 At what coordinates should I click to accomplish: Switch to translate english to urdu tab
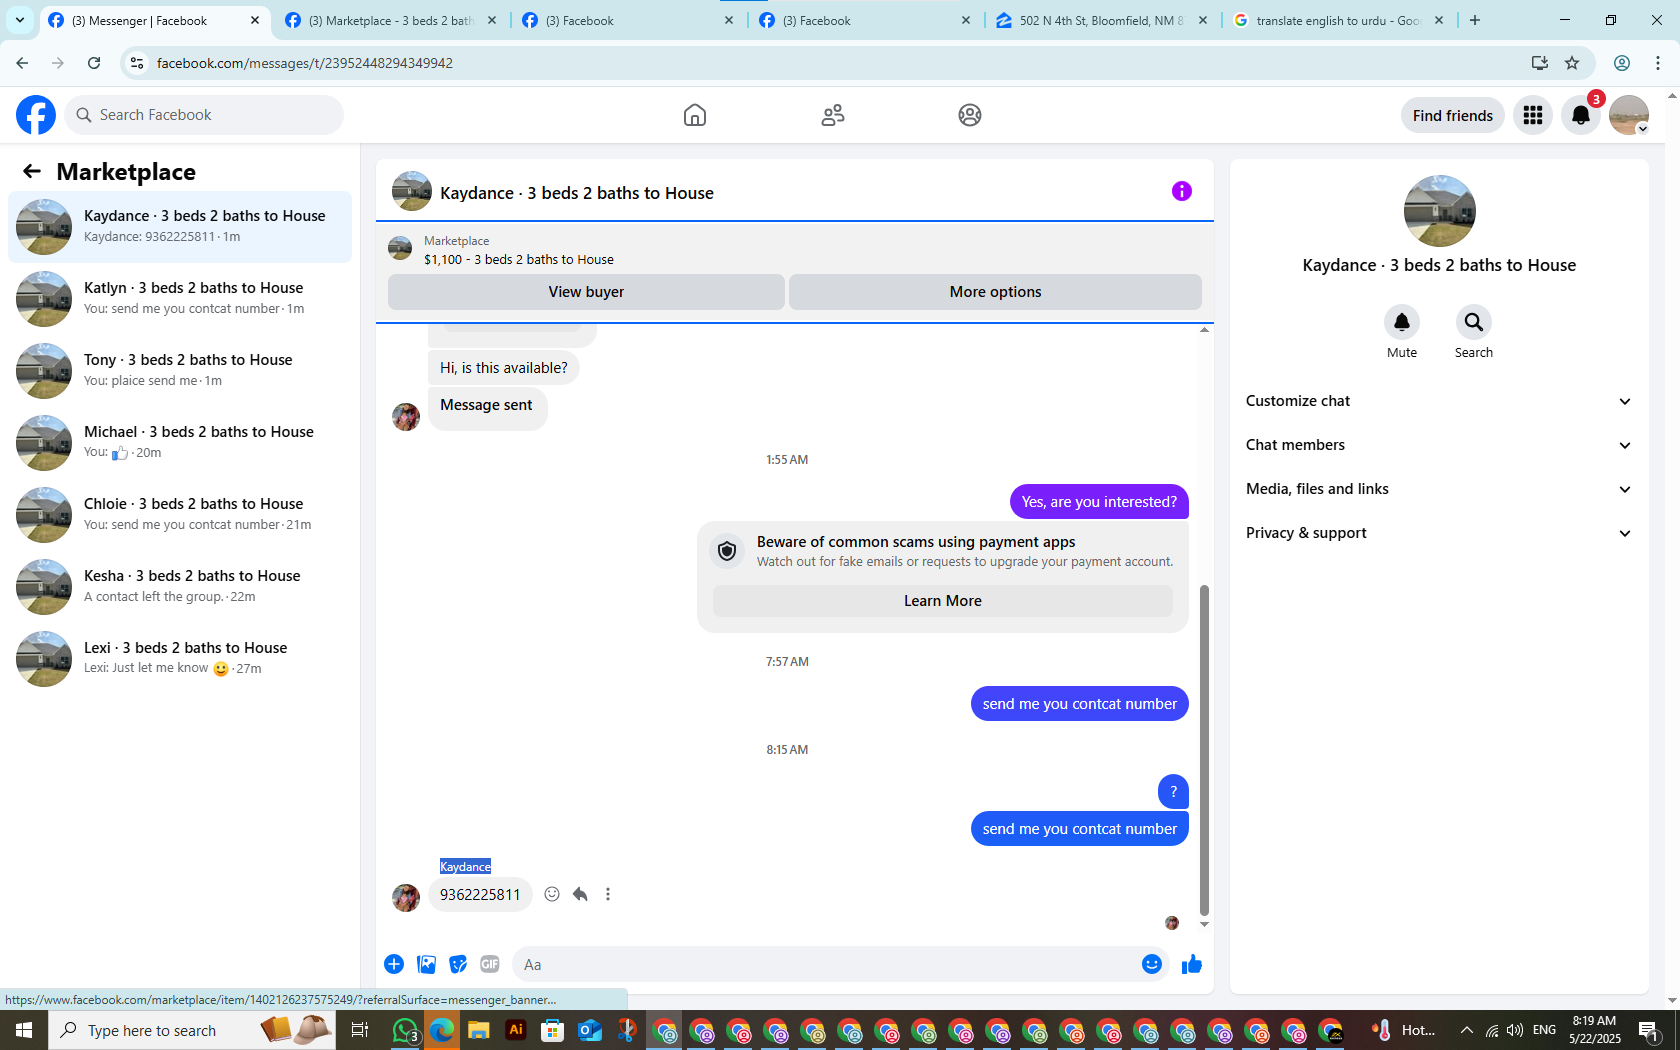(1338, 20)
